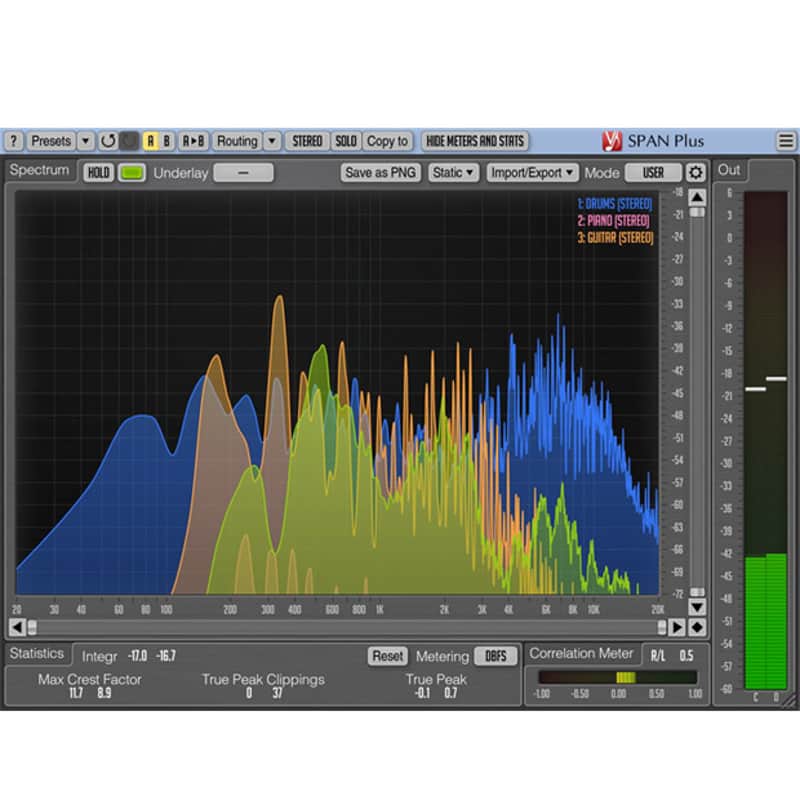Open the Import/Export dropdown
Image resolution: width=800 pixels, height=800 pixels.
(532, 173)
